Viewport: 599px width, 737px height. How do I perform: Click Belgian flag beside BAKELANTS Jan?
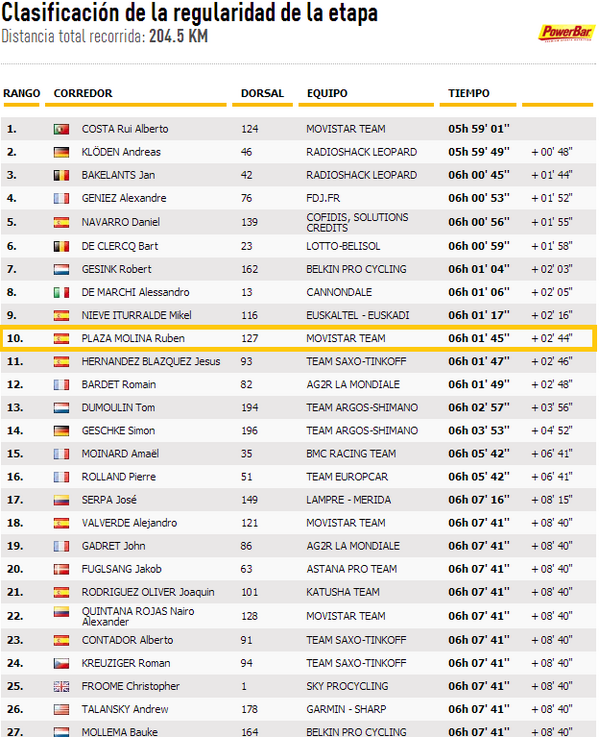coord(61,175)
